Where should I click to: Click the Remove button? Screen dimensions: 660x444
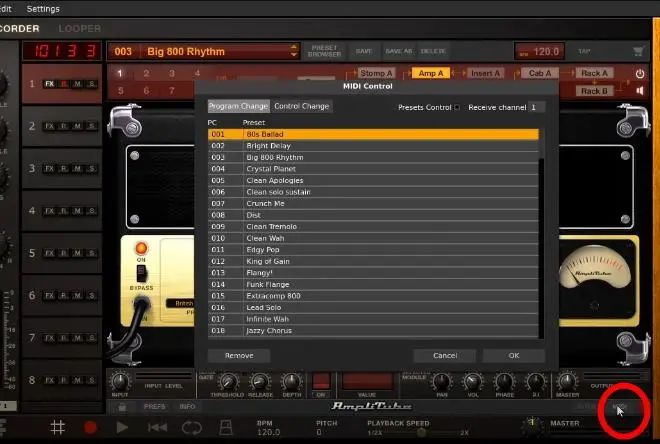(239, 356)
